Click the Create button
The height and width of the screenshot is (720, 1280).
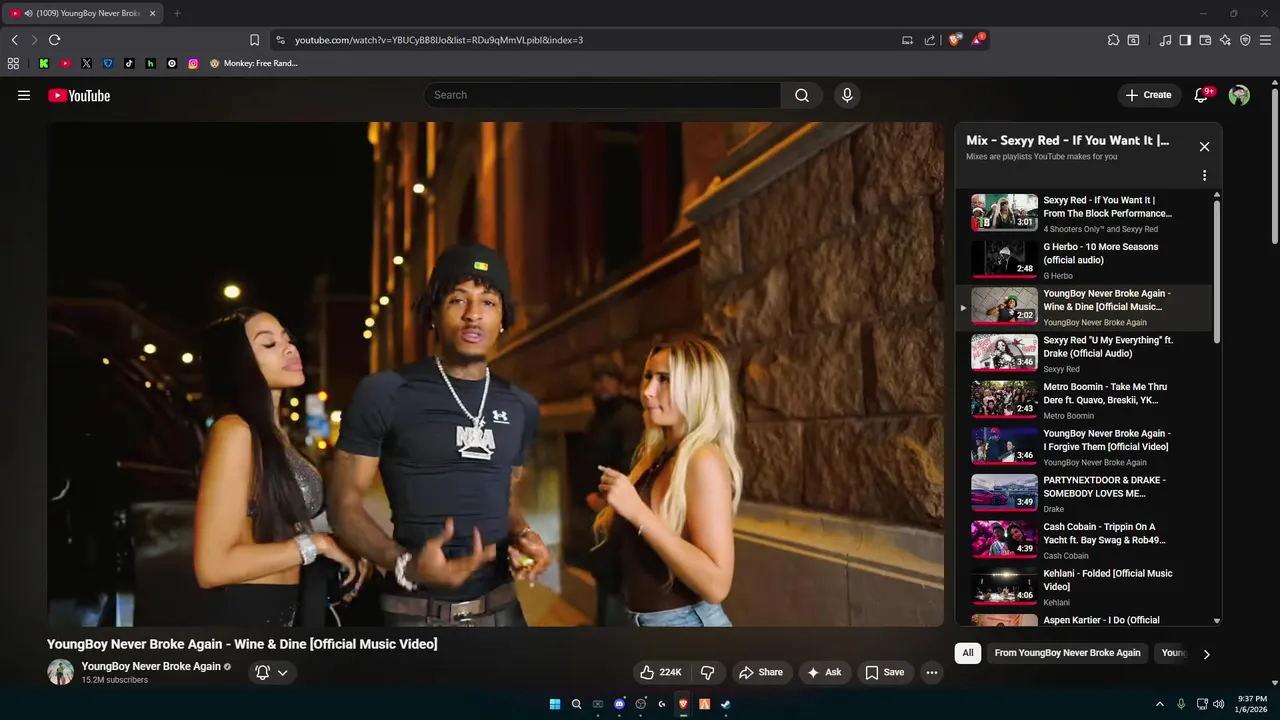[1148, 95]
